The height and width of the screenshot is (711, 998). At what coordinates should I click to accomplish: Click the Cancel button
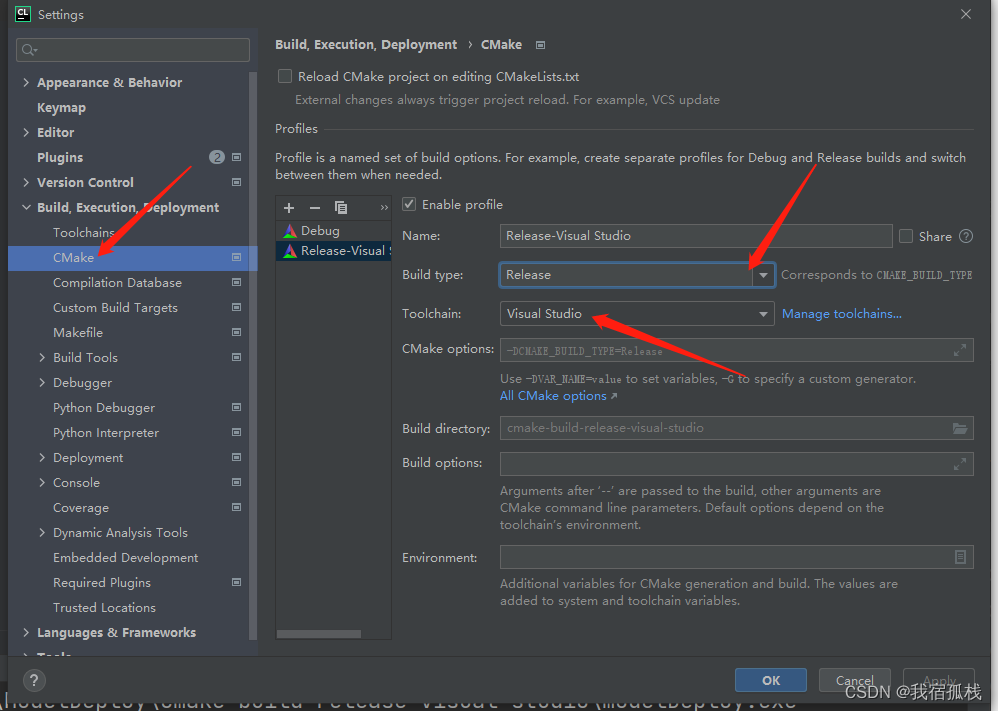[855, 680]
